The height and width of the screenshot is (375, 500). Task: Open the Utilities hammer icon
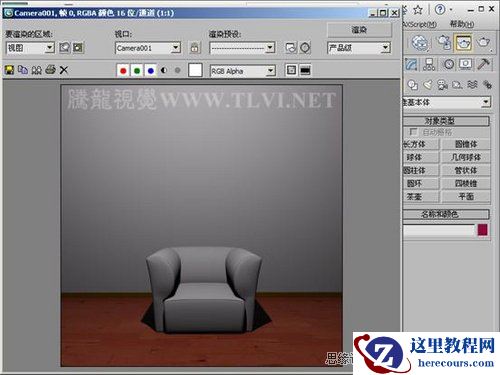484,64
